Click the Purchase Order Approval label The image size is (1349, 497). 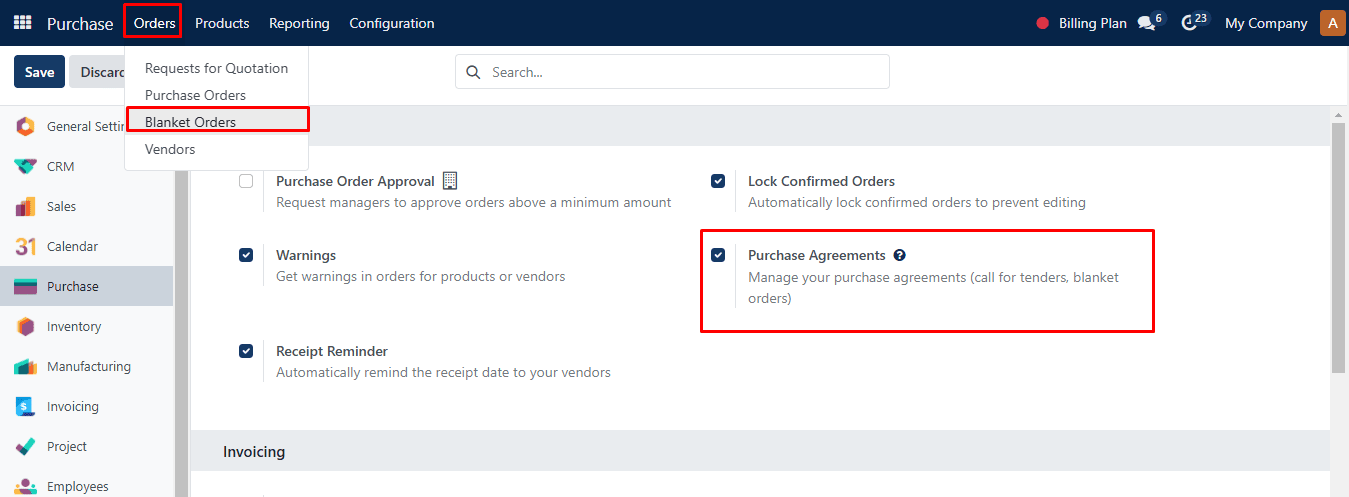coord(355,181)
